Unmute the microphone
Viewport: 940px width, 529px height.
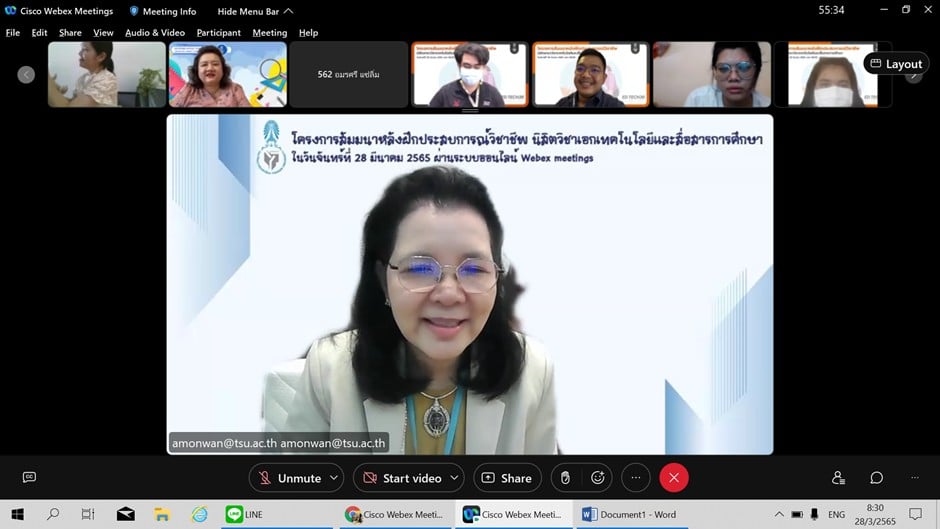(290, 478)
